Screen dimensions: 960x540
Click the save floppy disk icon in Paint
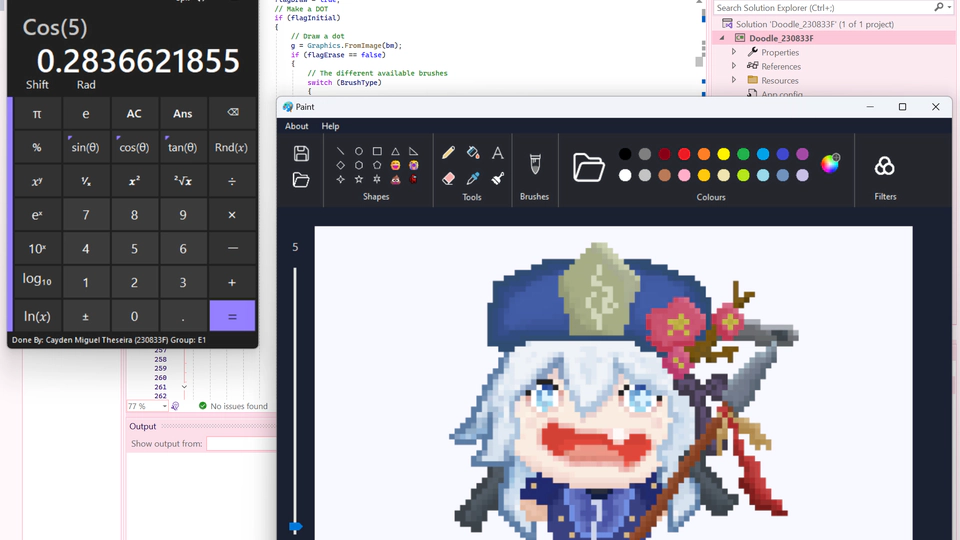coord(301,153)
